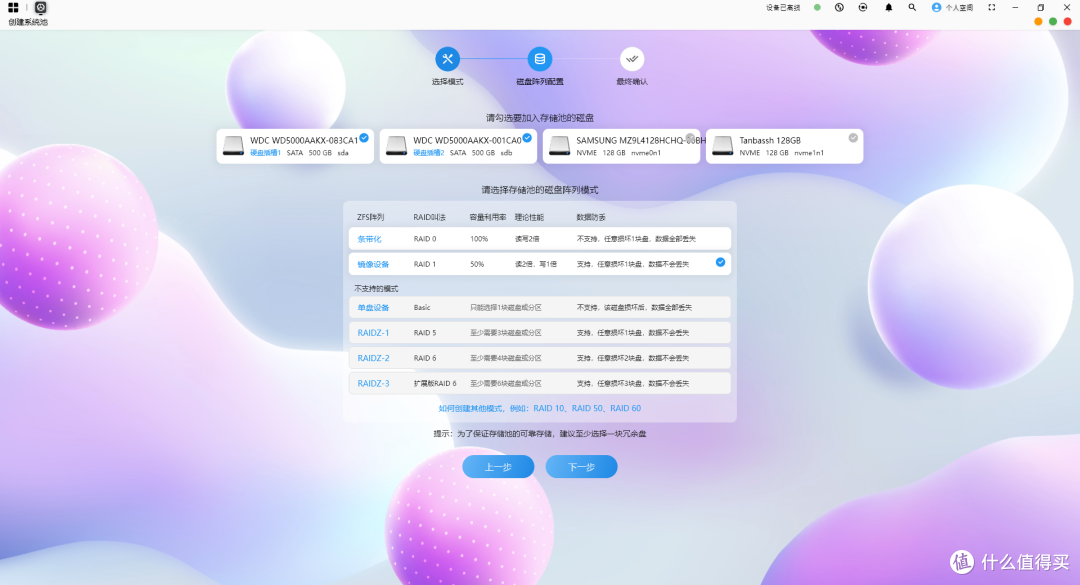Click the 至少需要6块磁盘或分区 text
The image size is (1080, 585).
click(x=506, y=383)
